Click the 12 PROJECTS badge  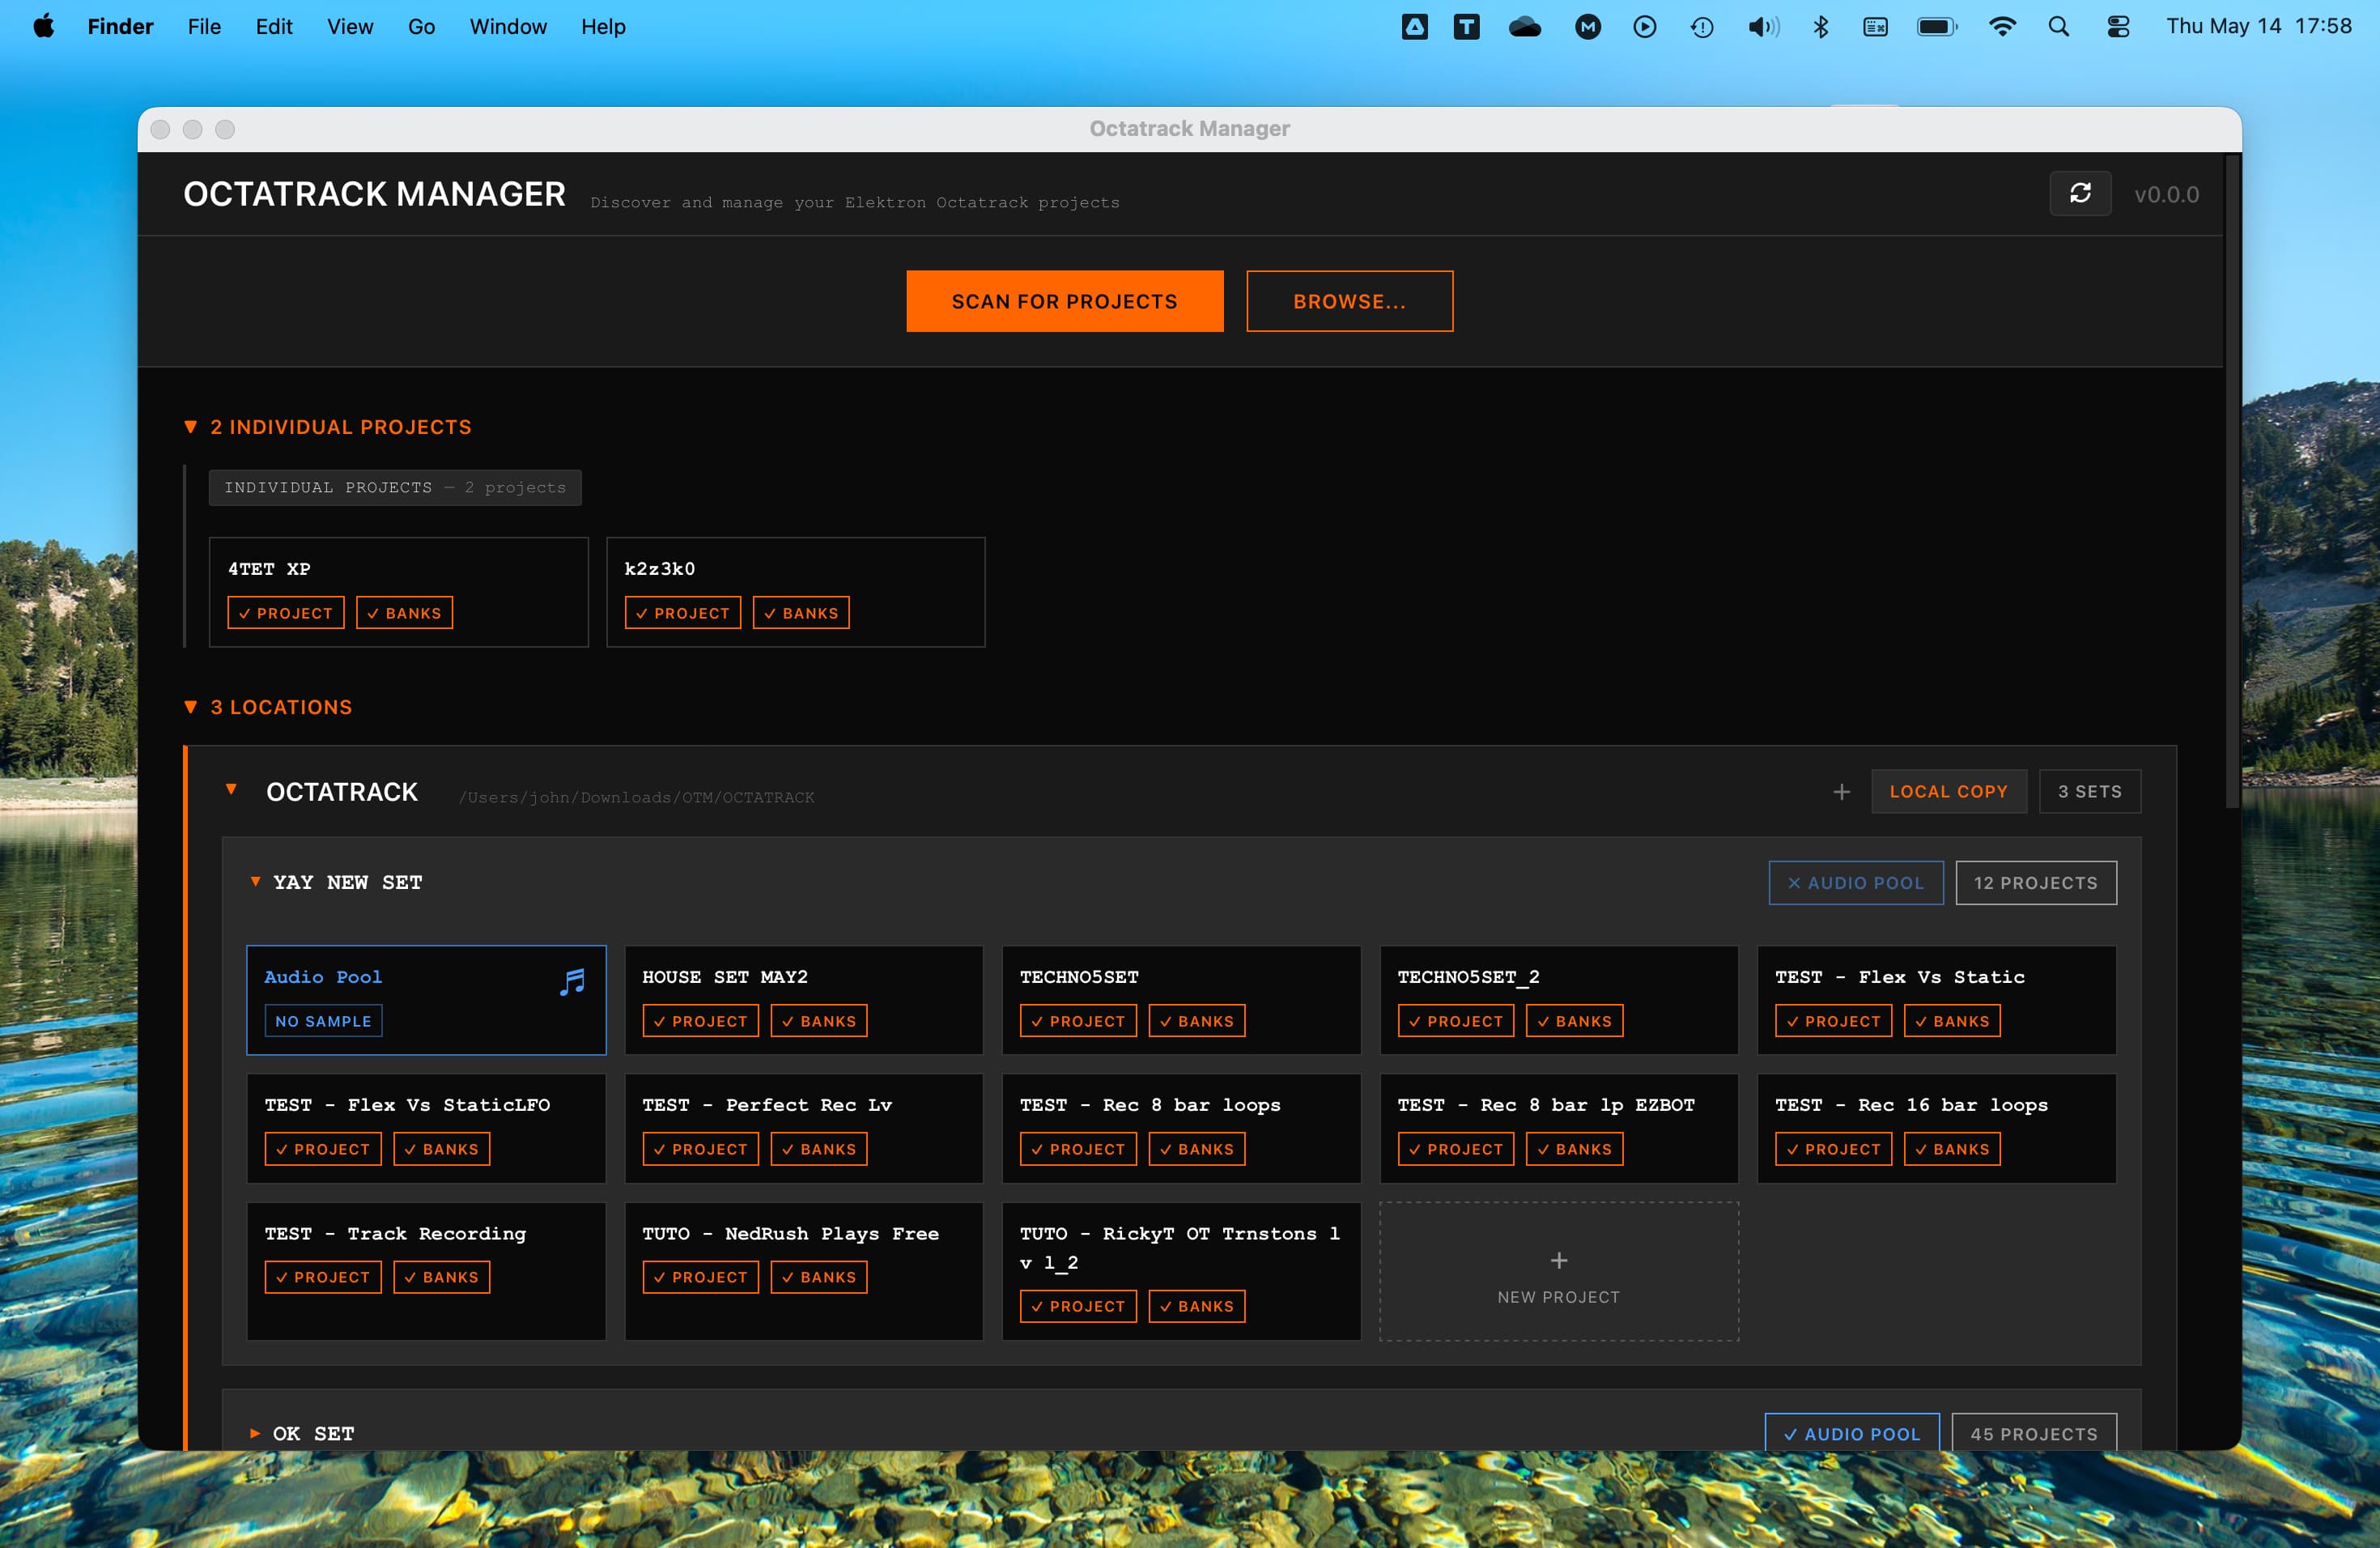[x=2036, y=883]
